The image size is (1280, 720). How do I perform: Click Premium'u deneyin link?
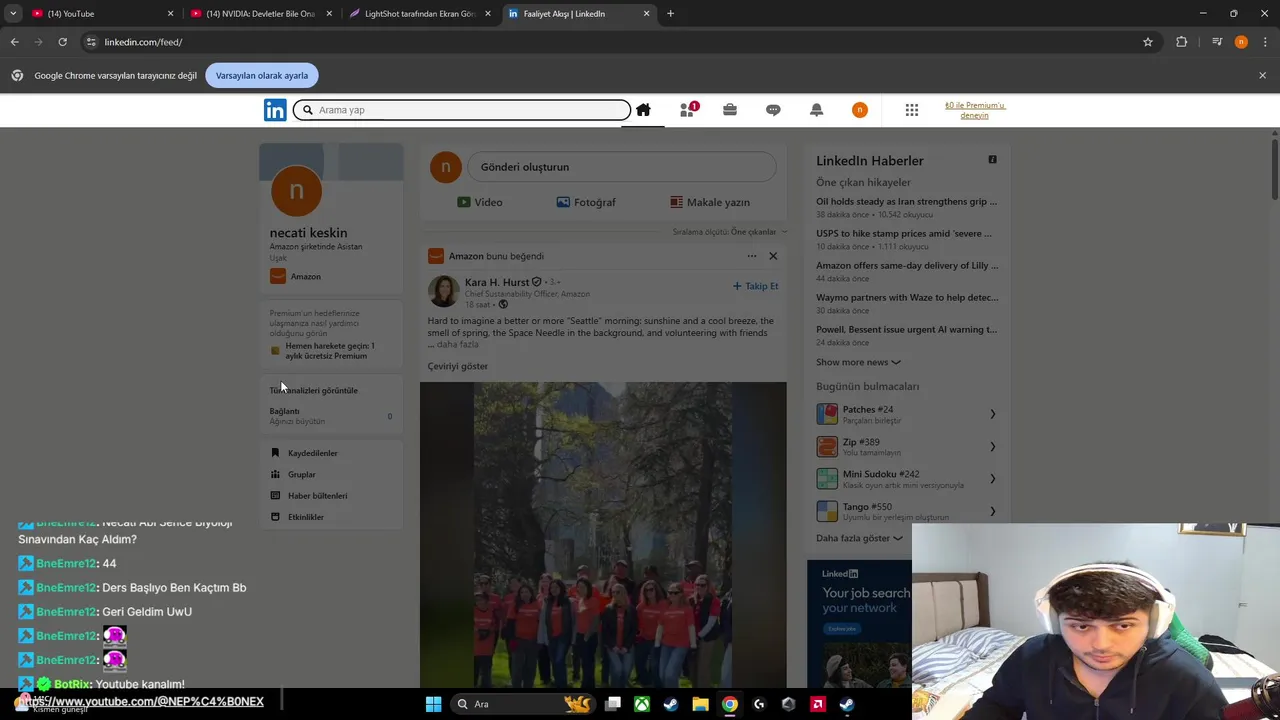(x=975, y=110)
